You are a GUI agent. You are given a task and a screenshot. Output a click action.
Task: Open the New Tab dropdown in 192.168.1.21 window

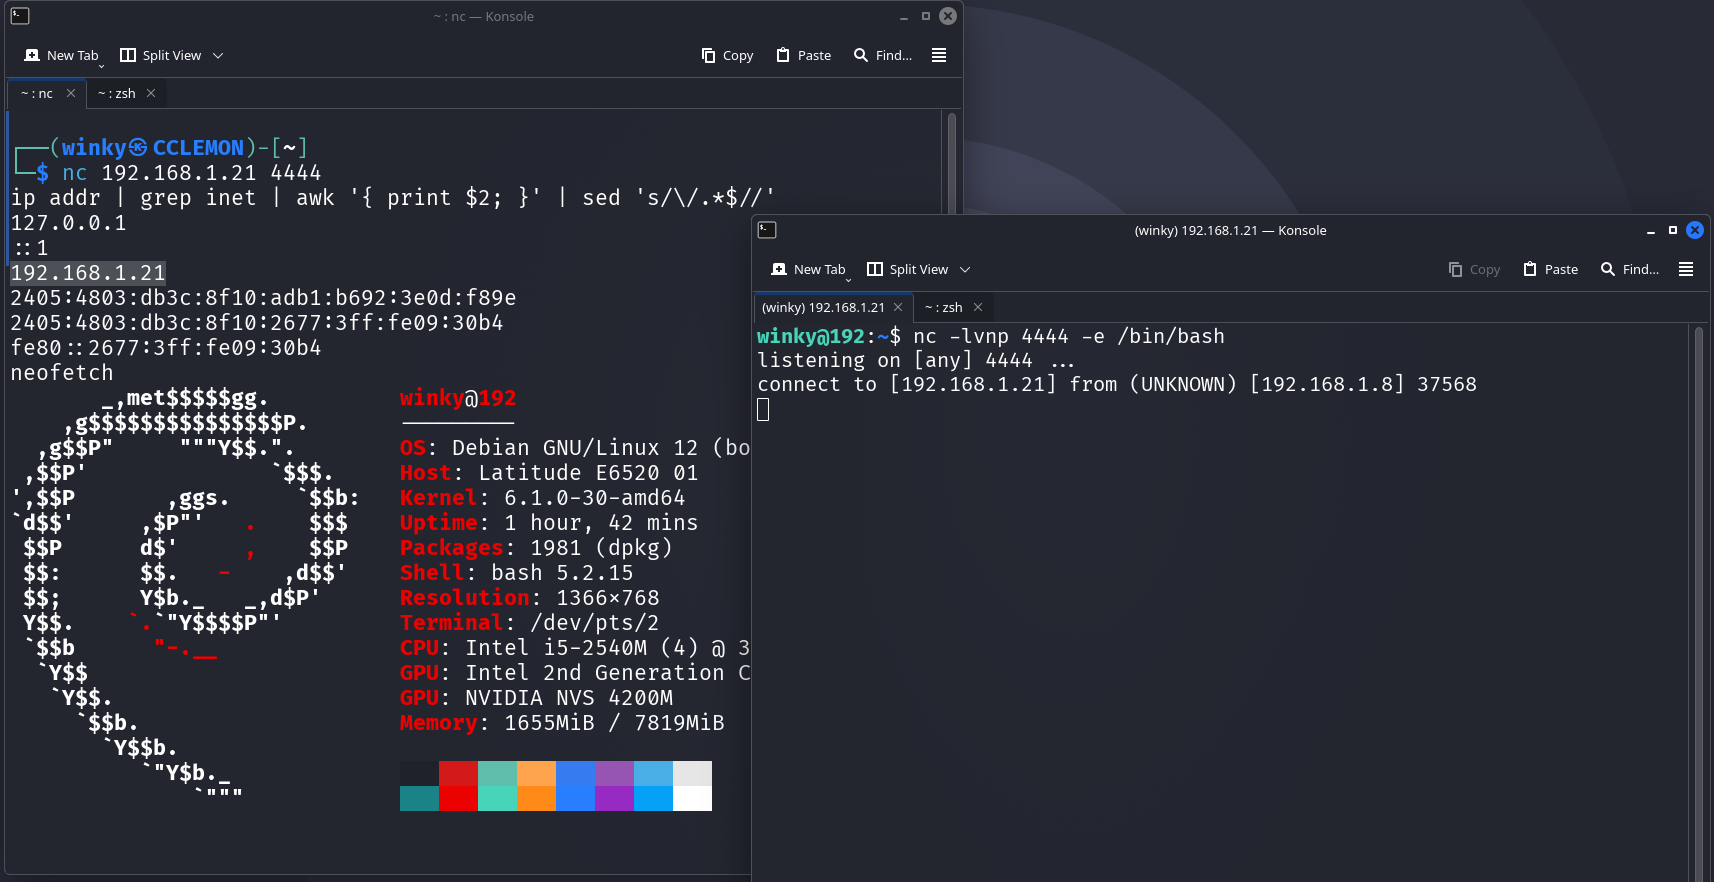pyautogui.click(x=848, y=278)
